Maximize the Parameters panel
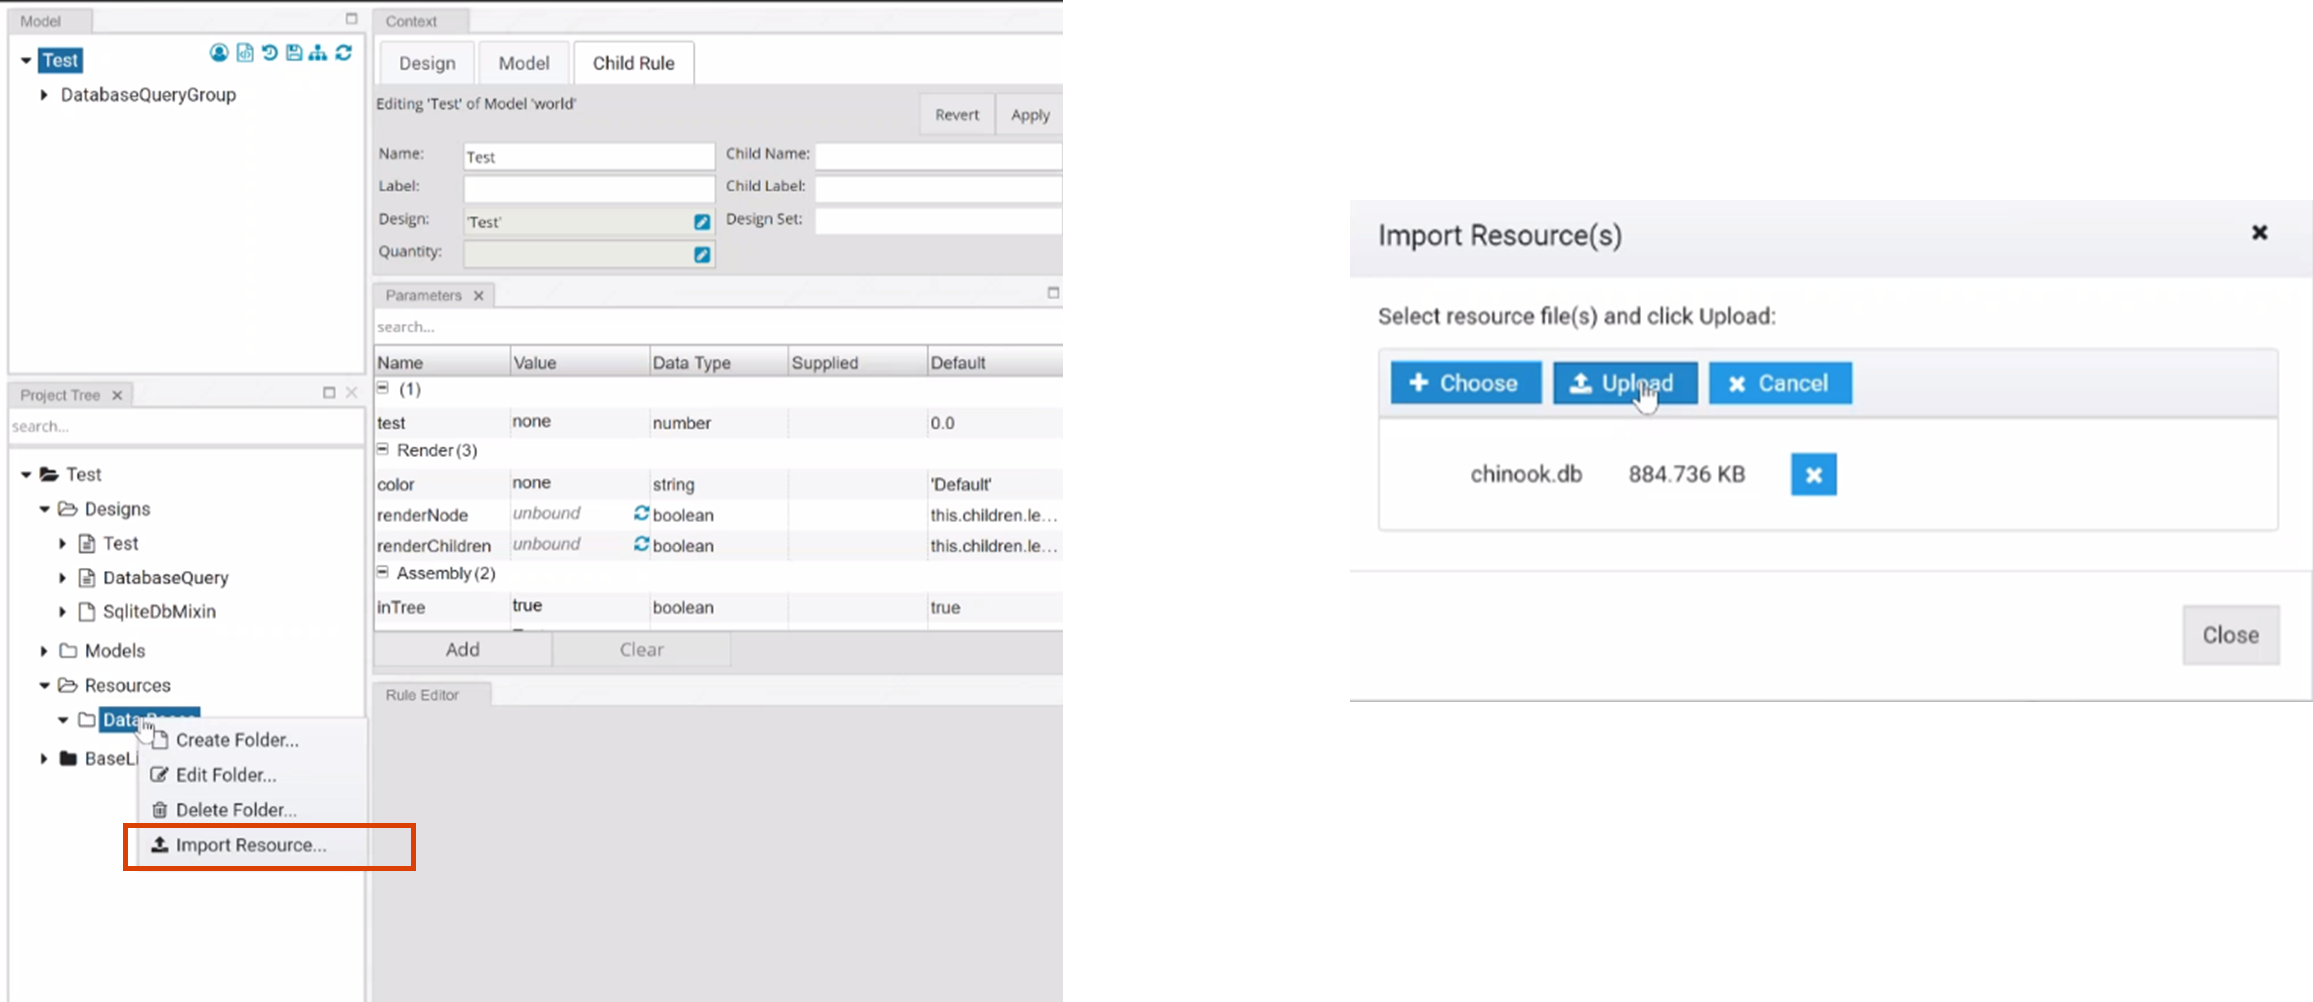Image resolution: width=2313 pixels, height=1002 pixels. (x=1052, y=293)
